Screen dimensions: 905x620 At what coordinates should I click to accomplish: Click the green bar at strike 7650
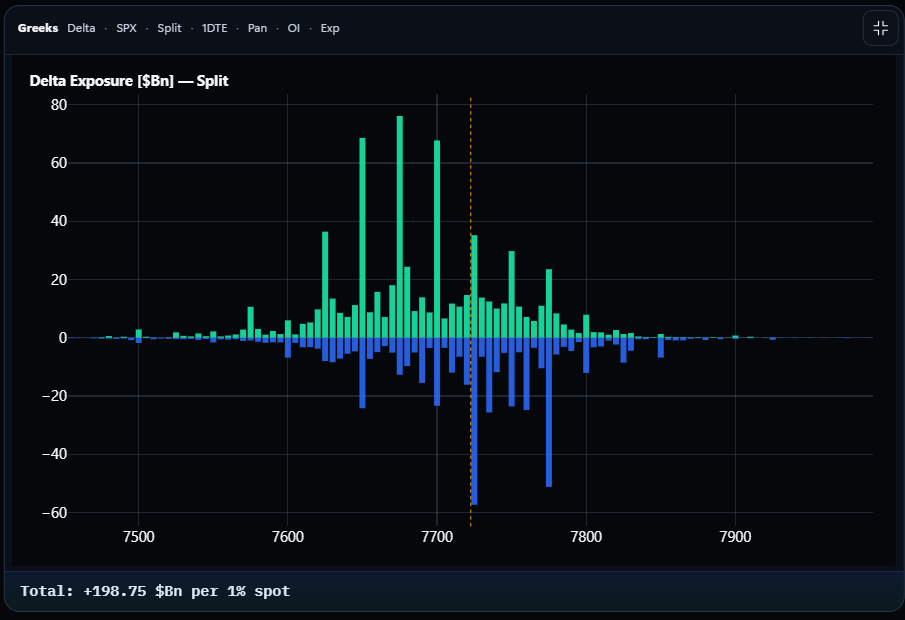(x=362, y=238)
